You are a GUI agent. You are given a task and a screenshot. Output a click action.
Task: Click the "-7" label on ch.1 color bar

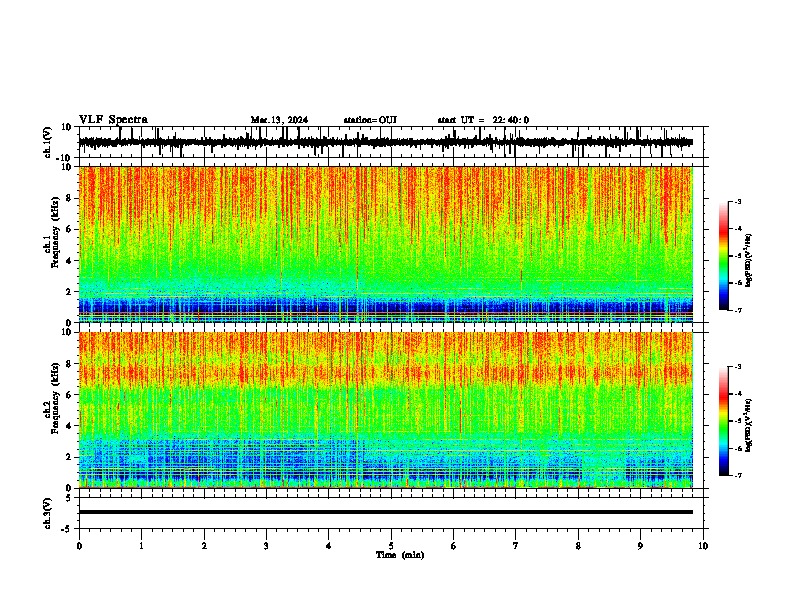click(738, 310)
